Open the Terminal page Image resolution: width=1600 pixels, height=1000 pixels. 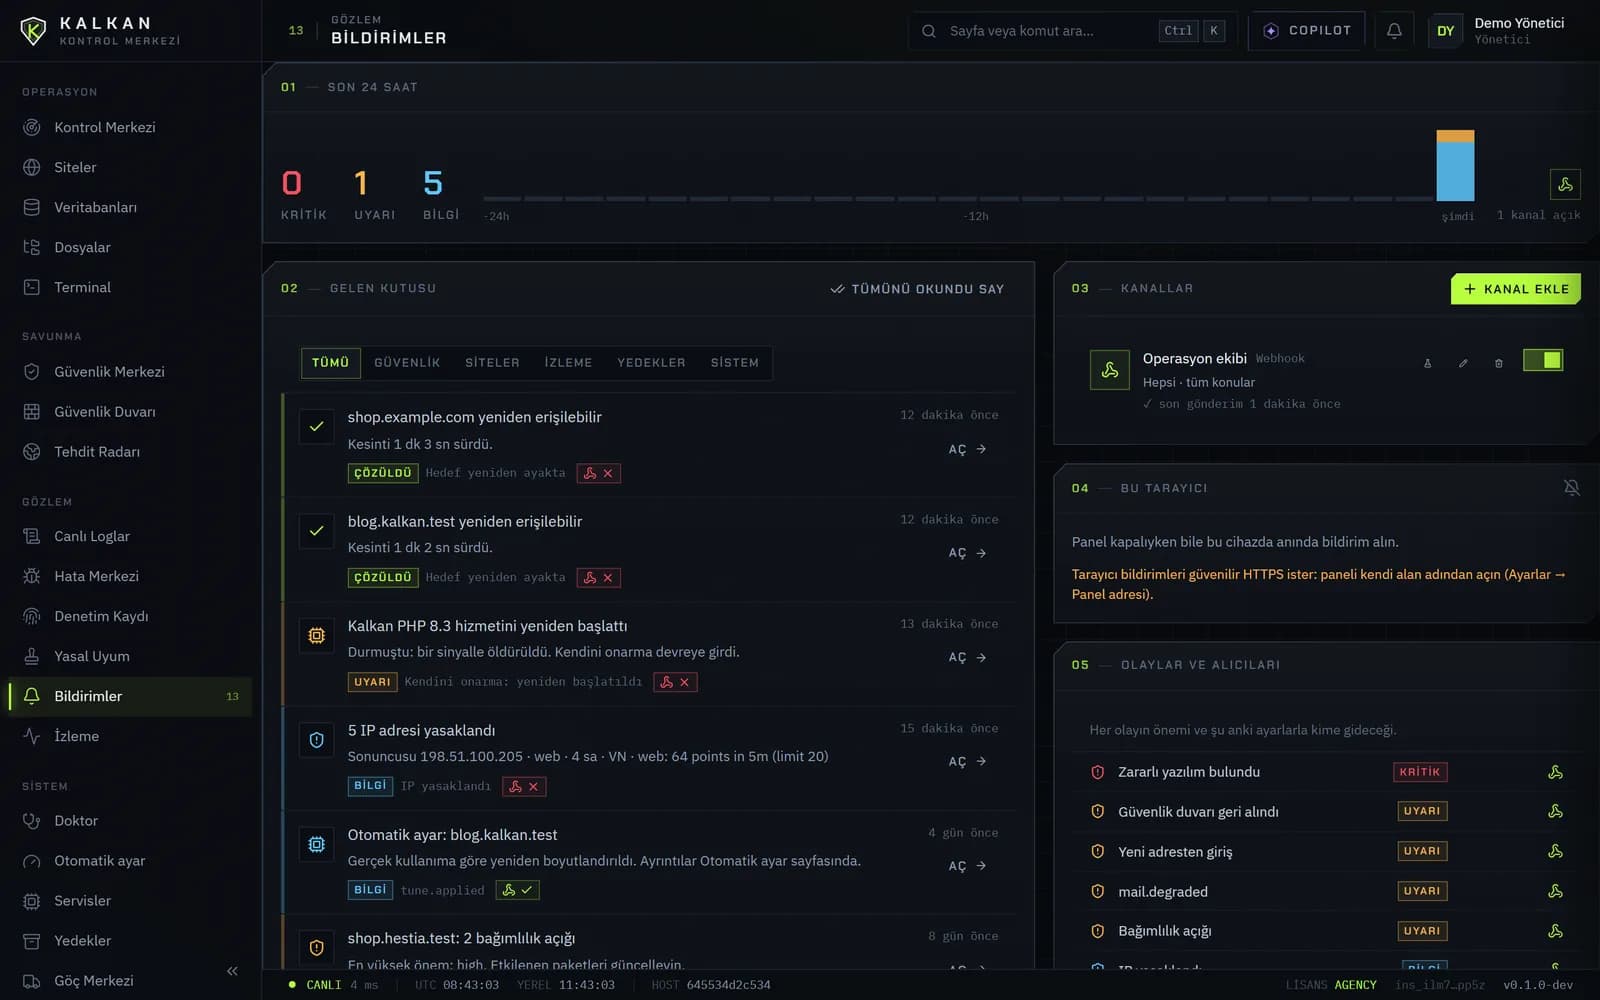(130, 287)
